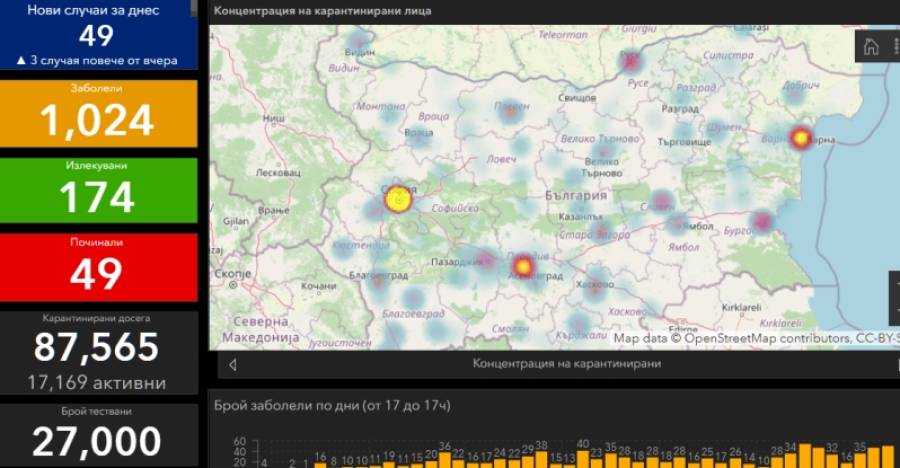The width and height of the screenshot is (900, 468).
Task: Select the chart bar labeled 36
Action: tap(445, 458)
